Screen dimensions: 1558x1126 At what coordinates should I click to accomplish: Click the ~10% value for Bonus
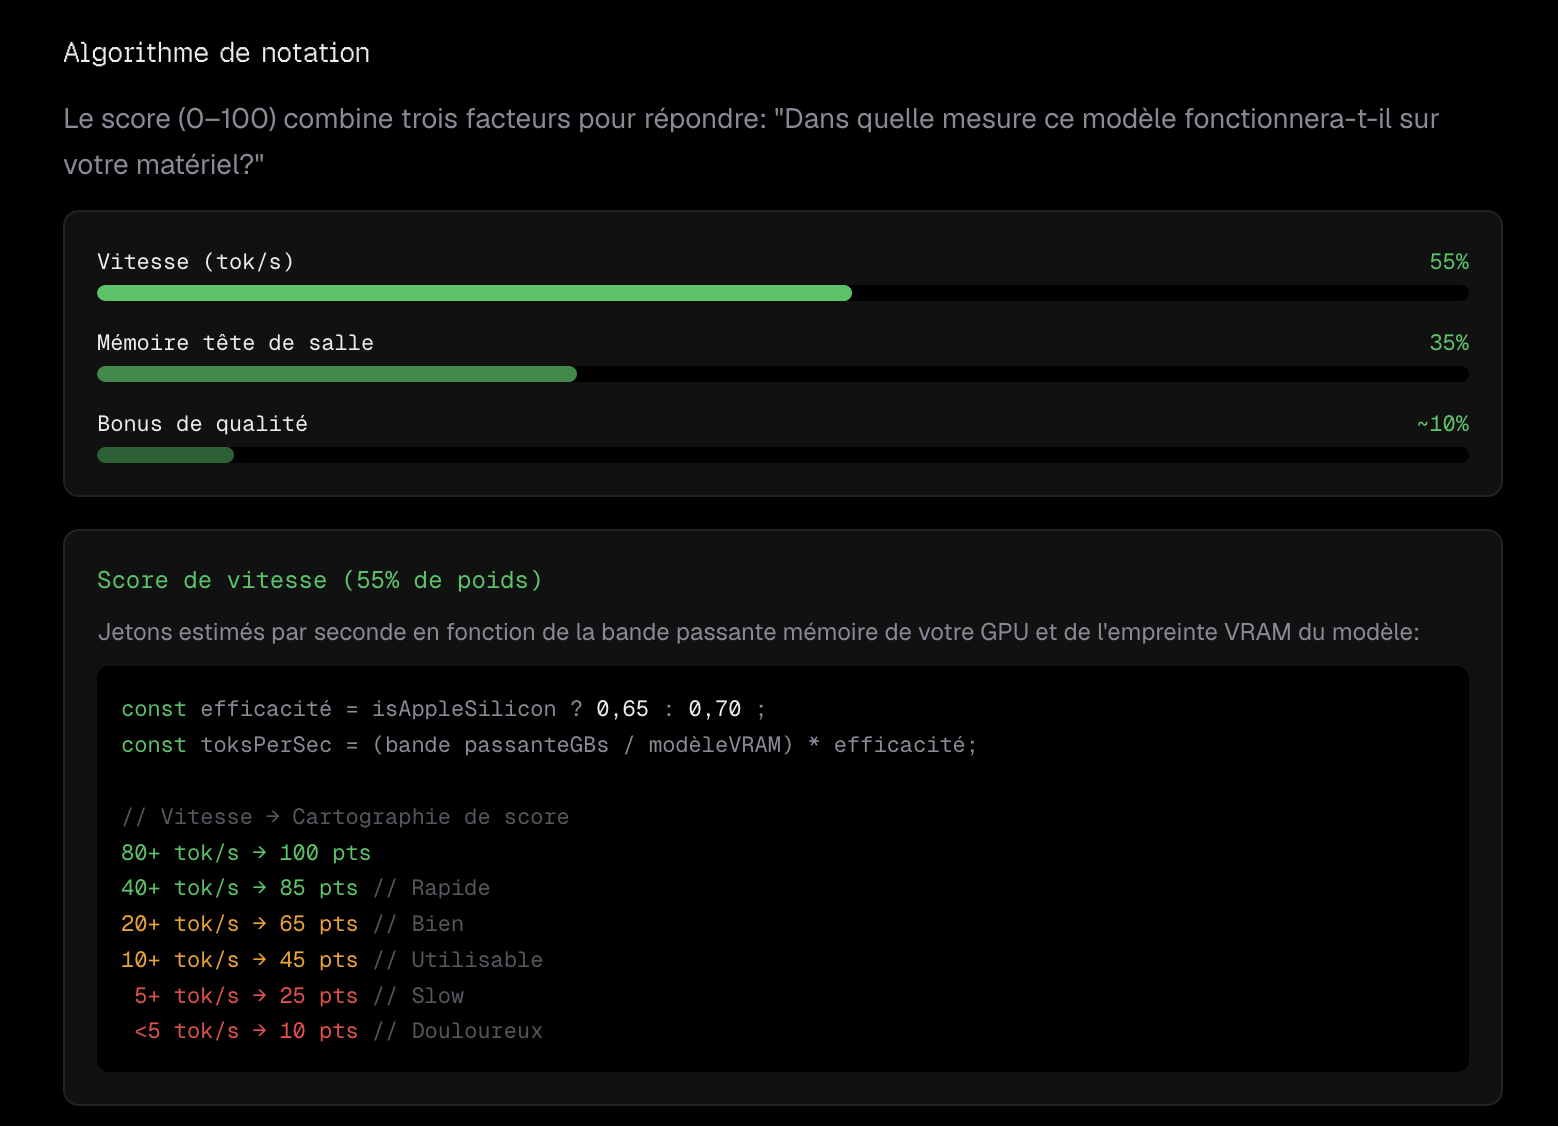coord(1443,423)
